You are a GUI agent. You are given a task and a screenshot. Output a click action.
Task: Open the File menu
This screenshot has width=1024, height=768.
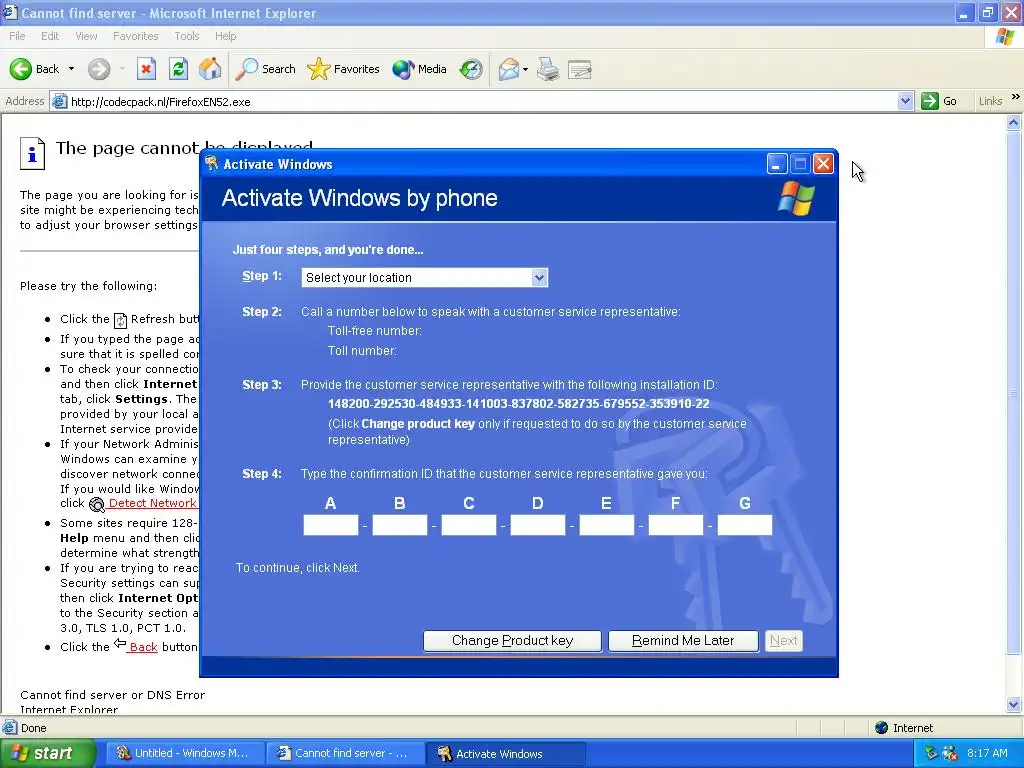click(18, 36)
